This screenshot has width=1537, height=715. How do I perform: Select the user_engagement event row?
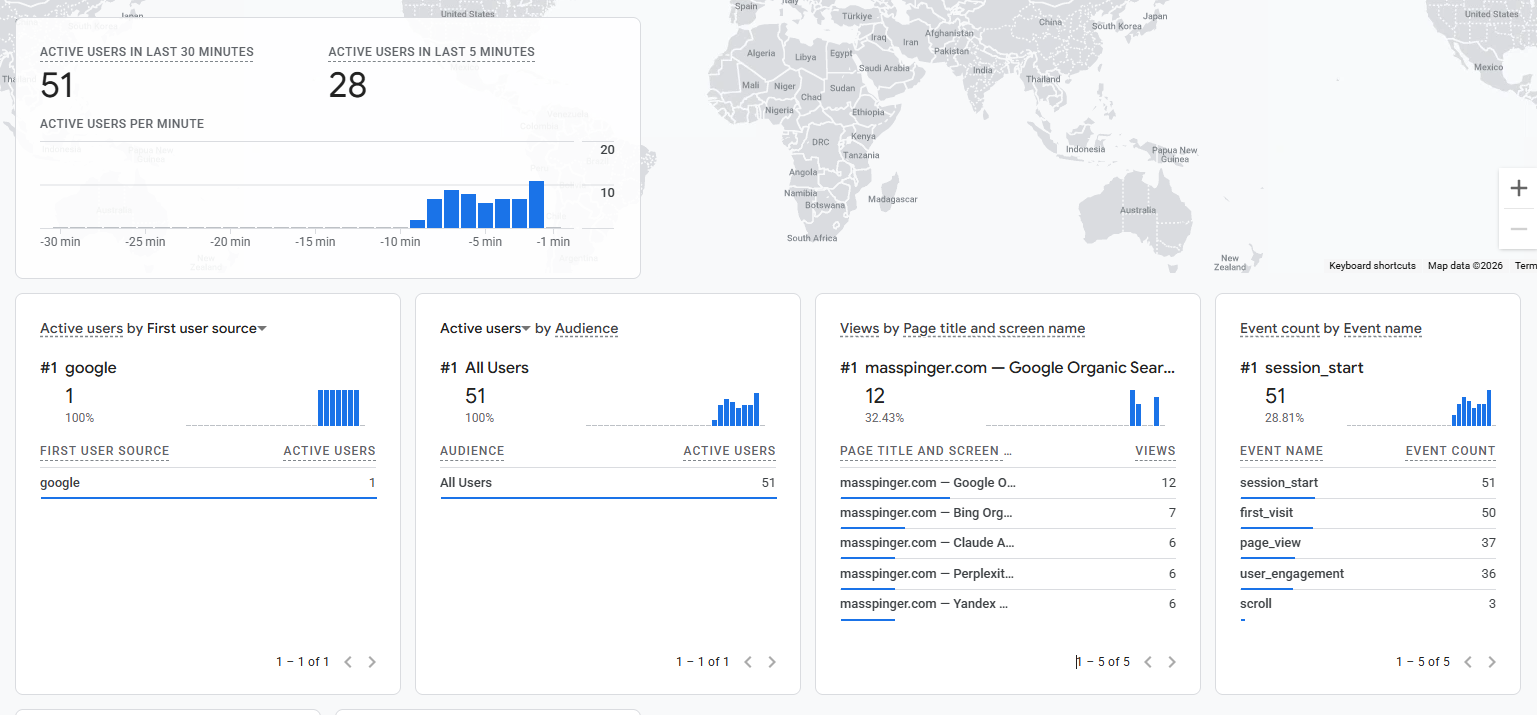(1368, 574)
